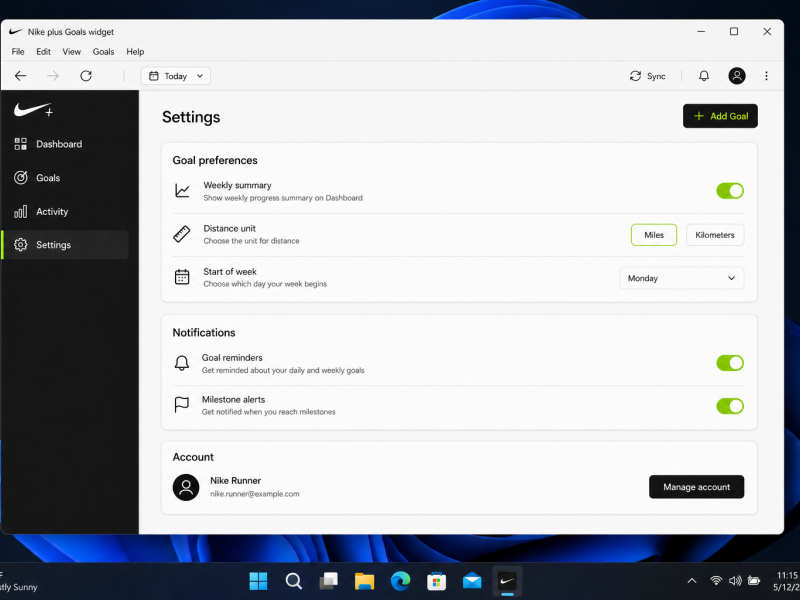Click the back arrow in toolbar
Viewport: 800px width, 600px height.
click(x=20, y=76)
